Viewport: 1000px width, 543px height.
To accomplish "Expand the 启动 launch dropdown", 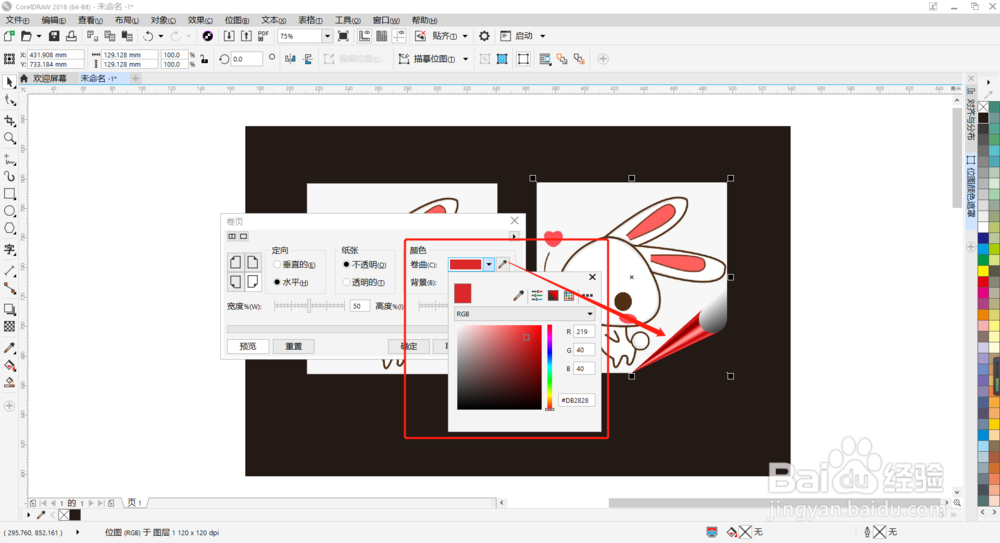I will pos(543,36).
